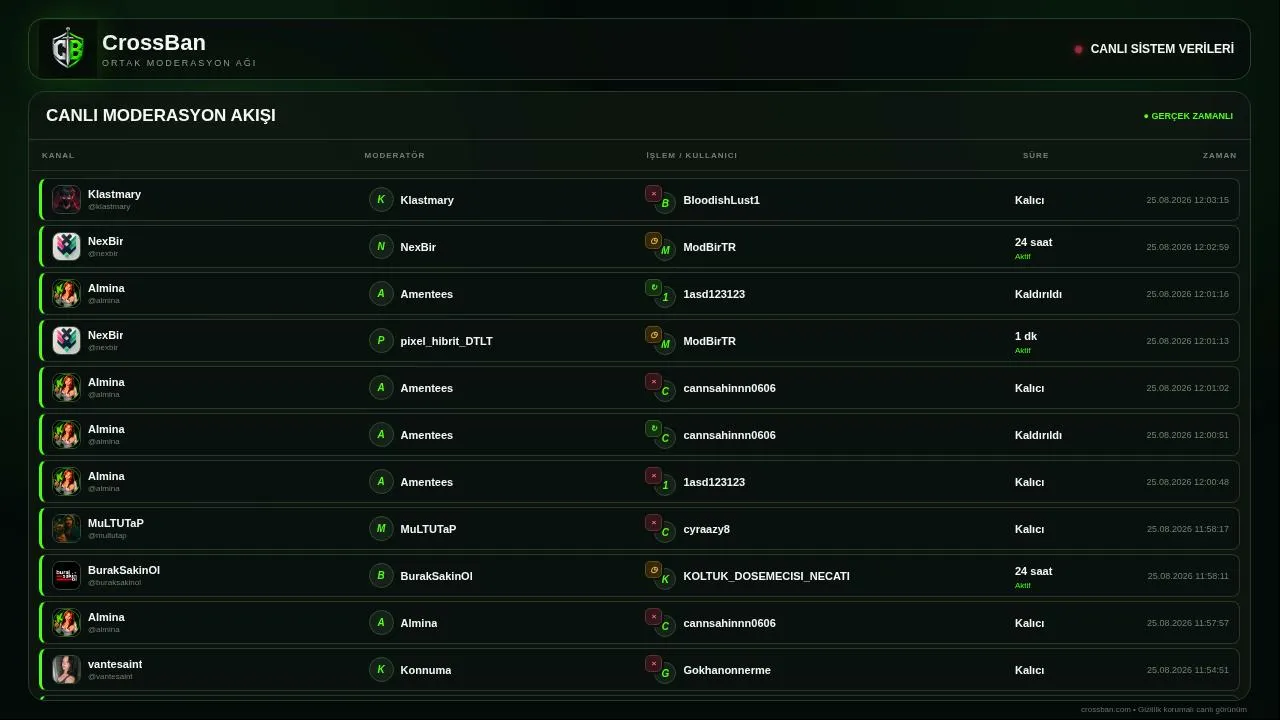Open the Klastmary channel avatar
Screen dimensions: 1280x720
[66, 199]
